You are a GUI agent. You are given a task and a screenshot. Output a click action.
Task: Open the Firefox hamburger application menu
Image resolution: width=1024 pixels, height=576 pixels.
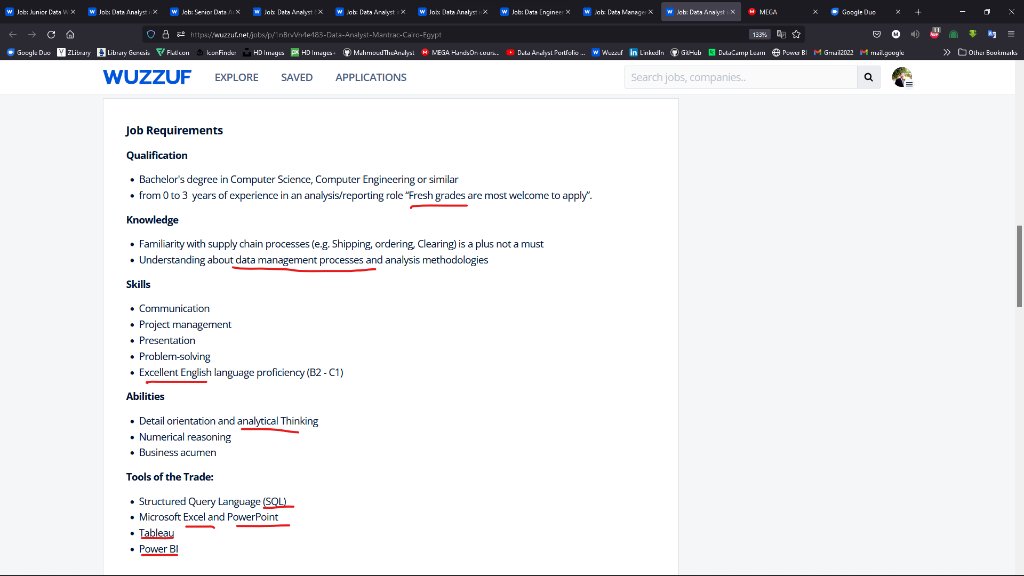click(x=1011, y=34)
